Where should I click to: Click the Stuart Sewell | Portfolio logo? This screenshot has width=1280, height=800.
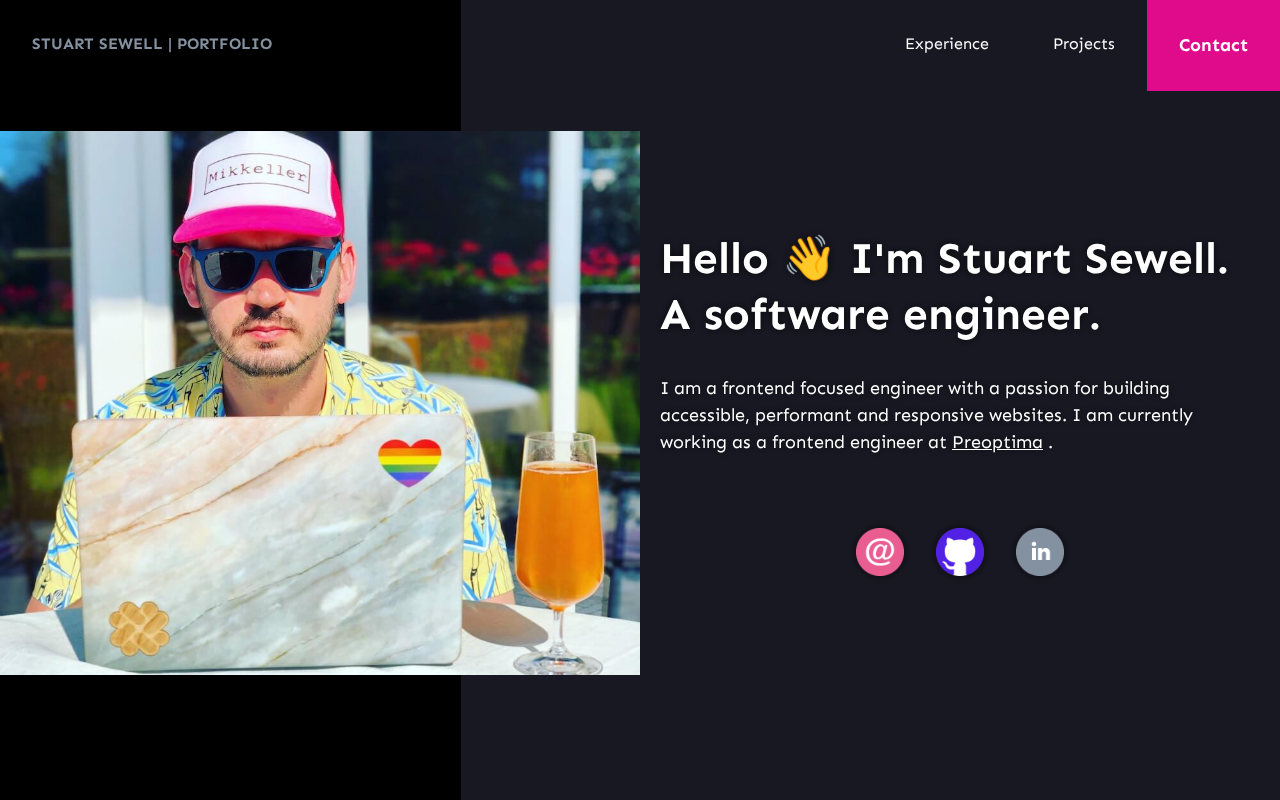pos(152,44)
